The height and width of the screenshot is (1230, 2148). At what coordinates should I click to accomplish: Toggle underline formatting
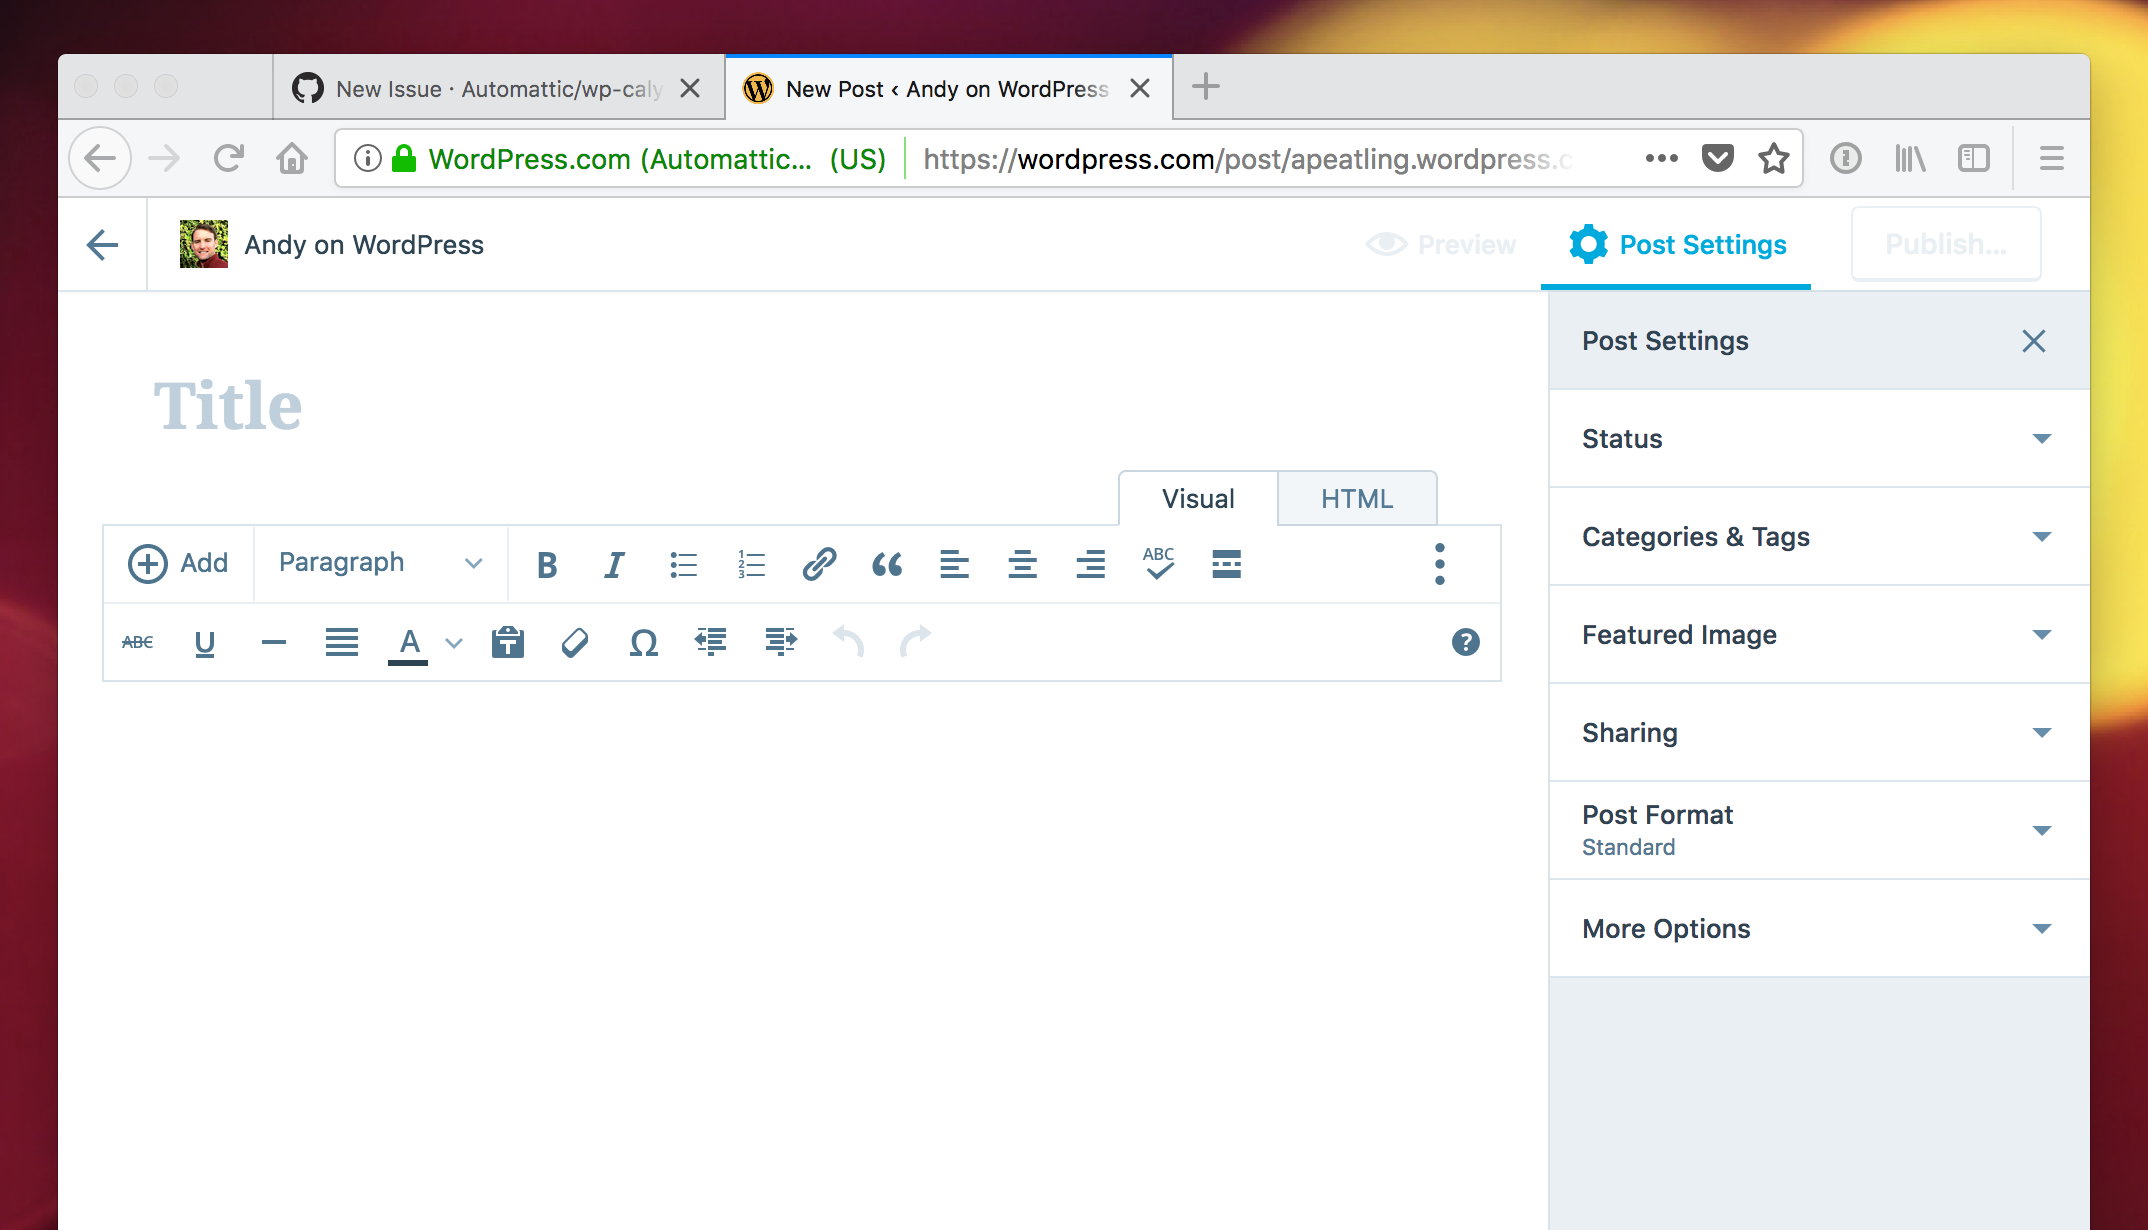point(205,642)
